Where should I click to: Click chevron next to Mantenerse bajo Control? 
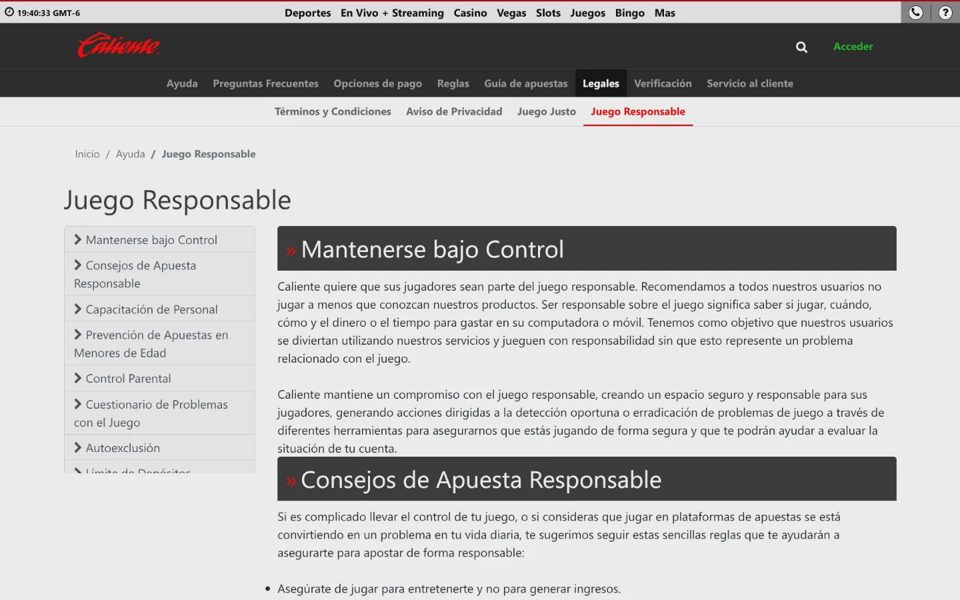click(78, 239)
